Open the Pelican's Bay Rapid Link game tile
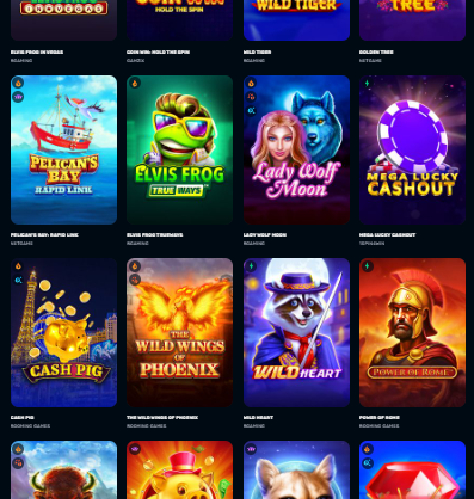The height and width of the screenshot is (499, 474). pos(64,150)
